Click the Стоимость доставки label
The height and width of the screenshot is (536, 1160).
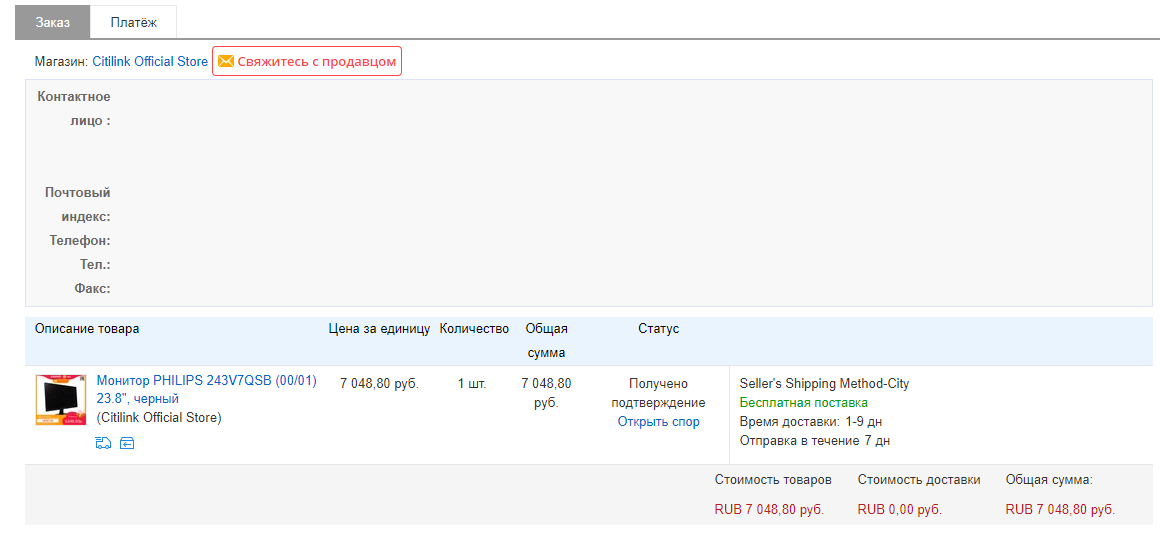(x=920, y=480)
